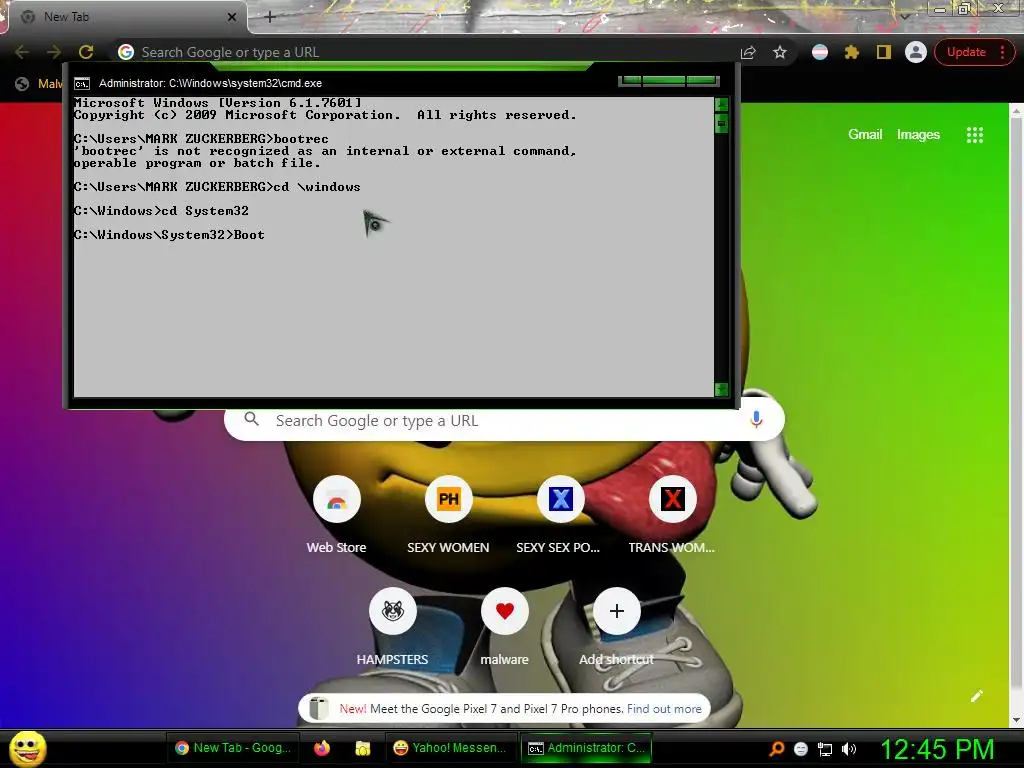Viewport: 1024px width, 768px height.
Task: Click the customize page pencil icon
Action: point(976,696)
